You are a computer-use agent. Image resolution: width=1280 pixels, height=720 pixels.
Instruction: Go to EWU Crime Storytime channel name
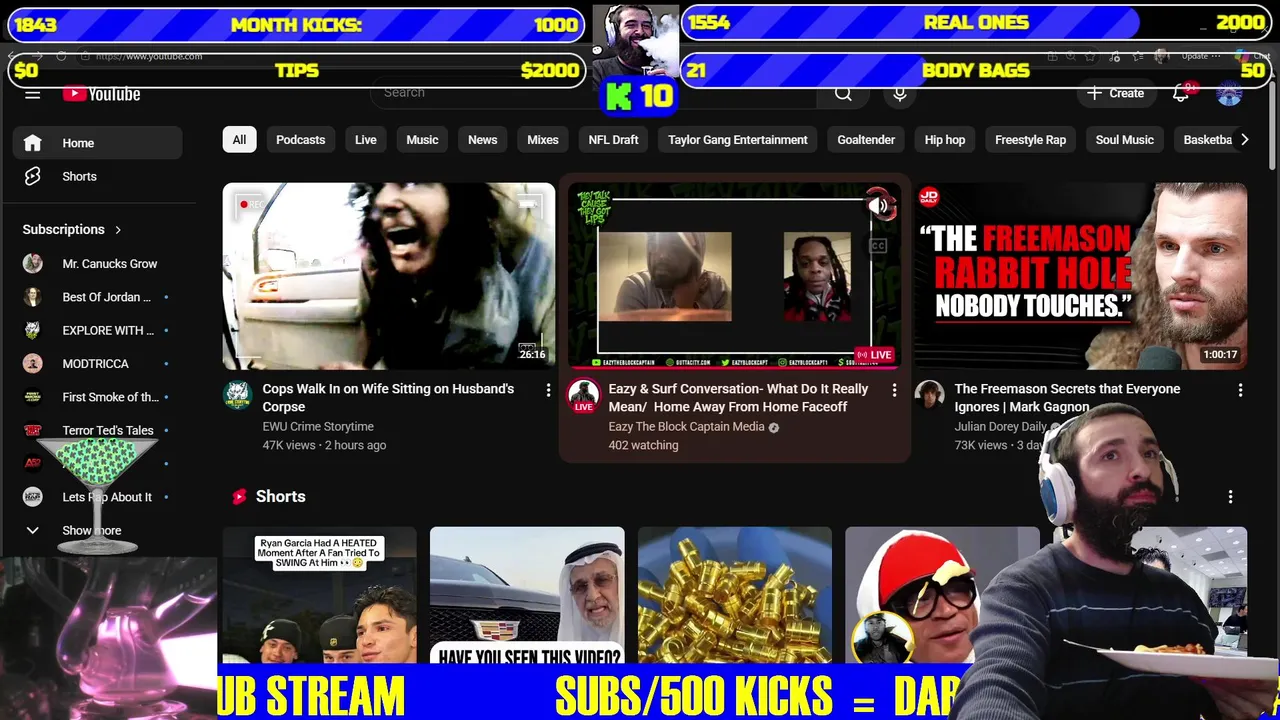point(318,427)
